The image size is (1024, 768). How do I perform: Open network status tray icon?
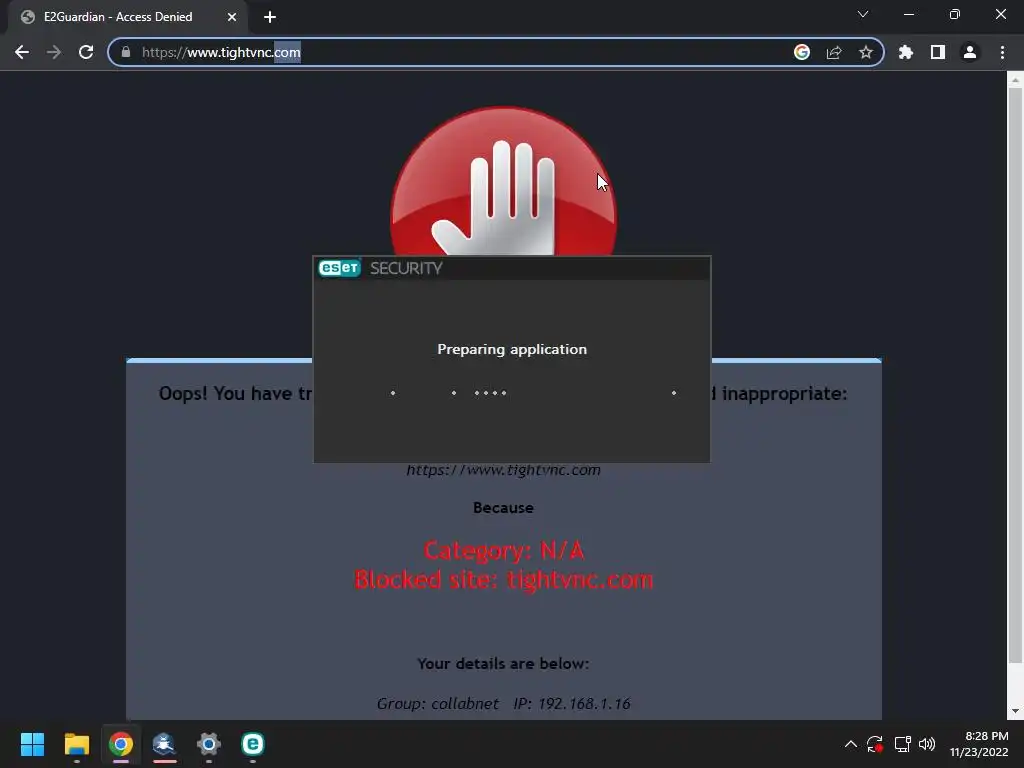point(903,744)
